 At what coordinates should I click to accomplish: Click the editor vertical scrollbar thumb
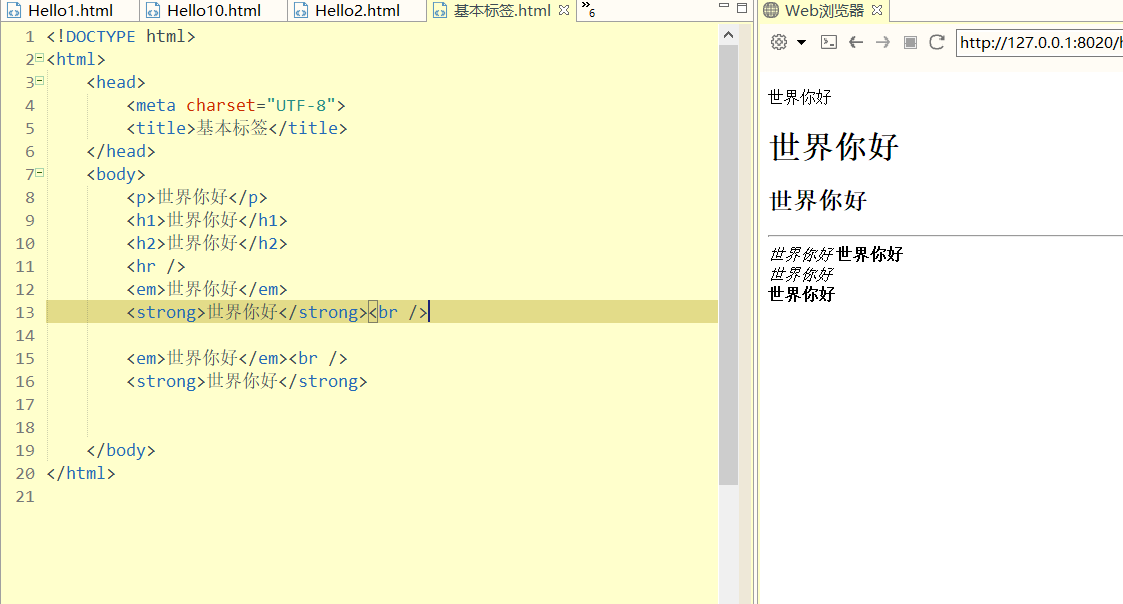tap(728, 265)
